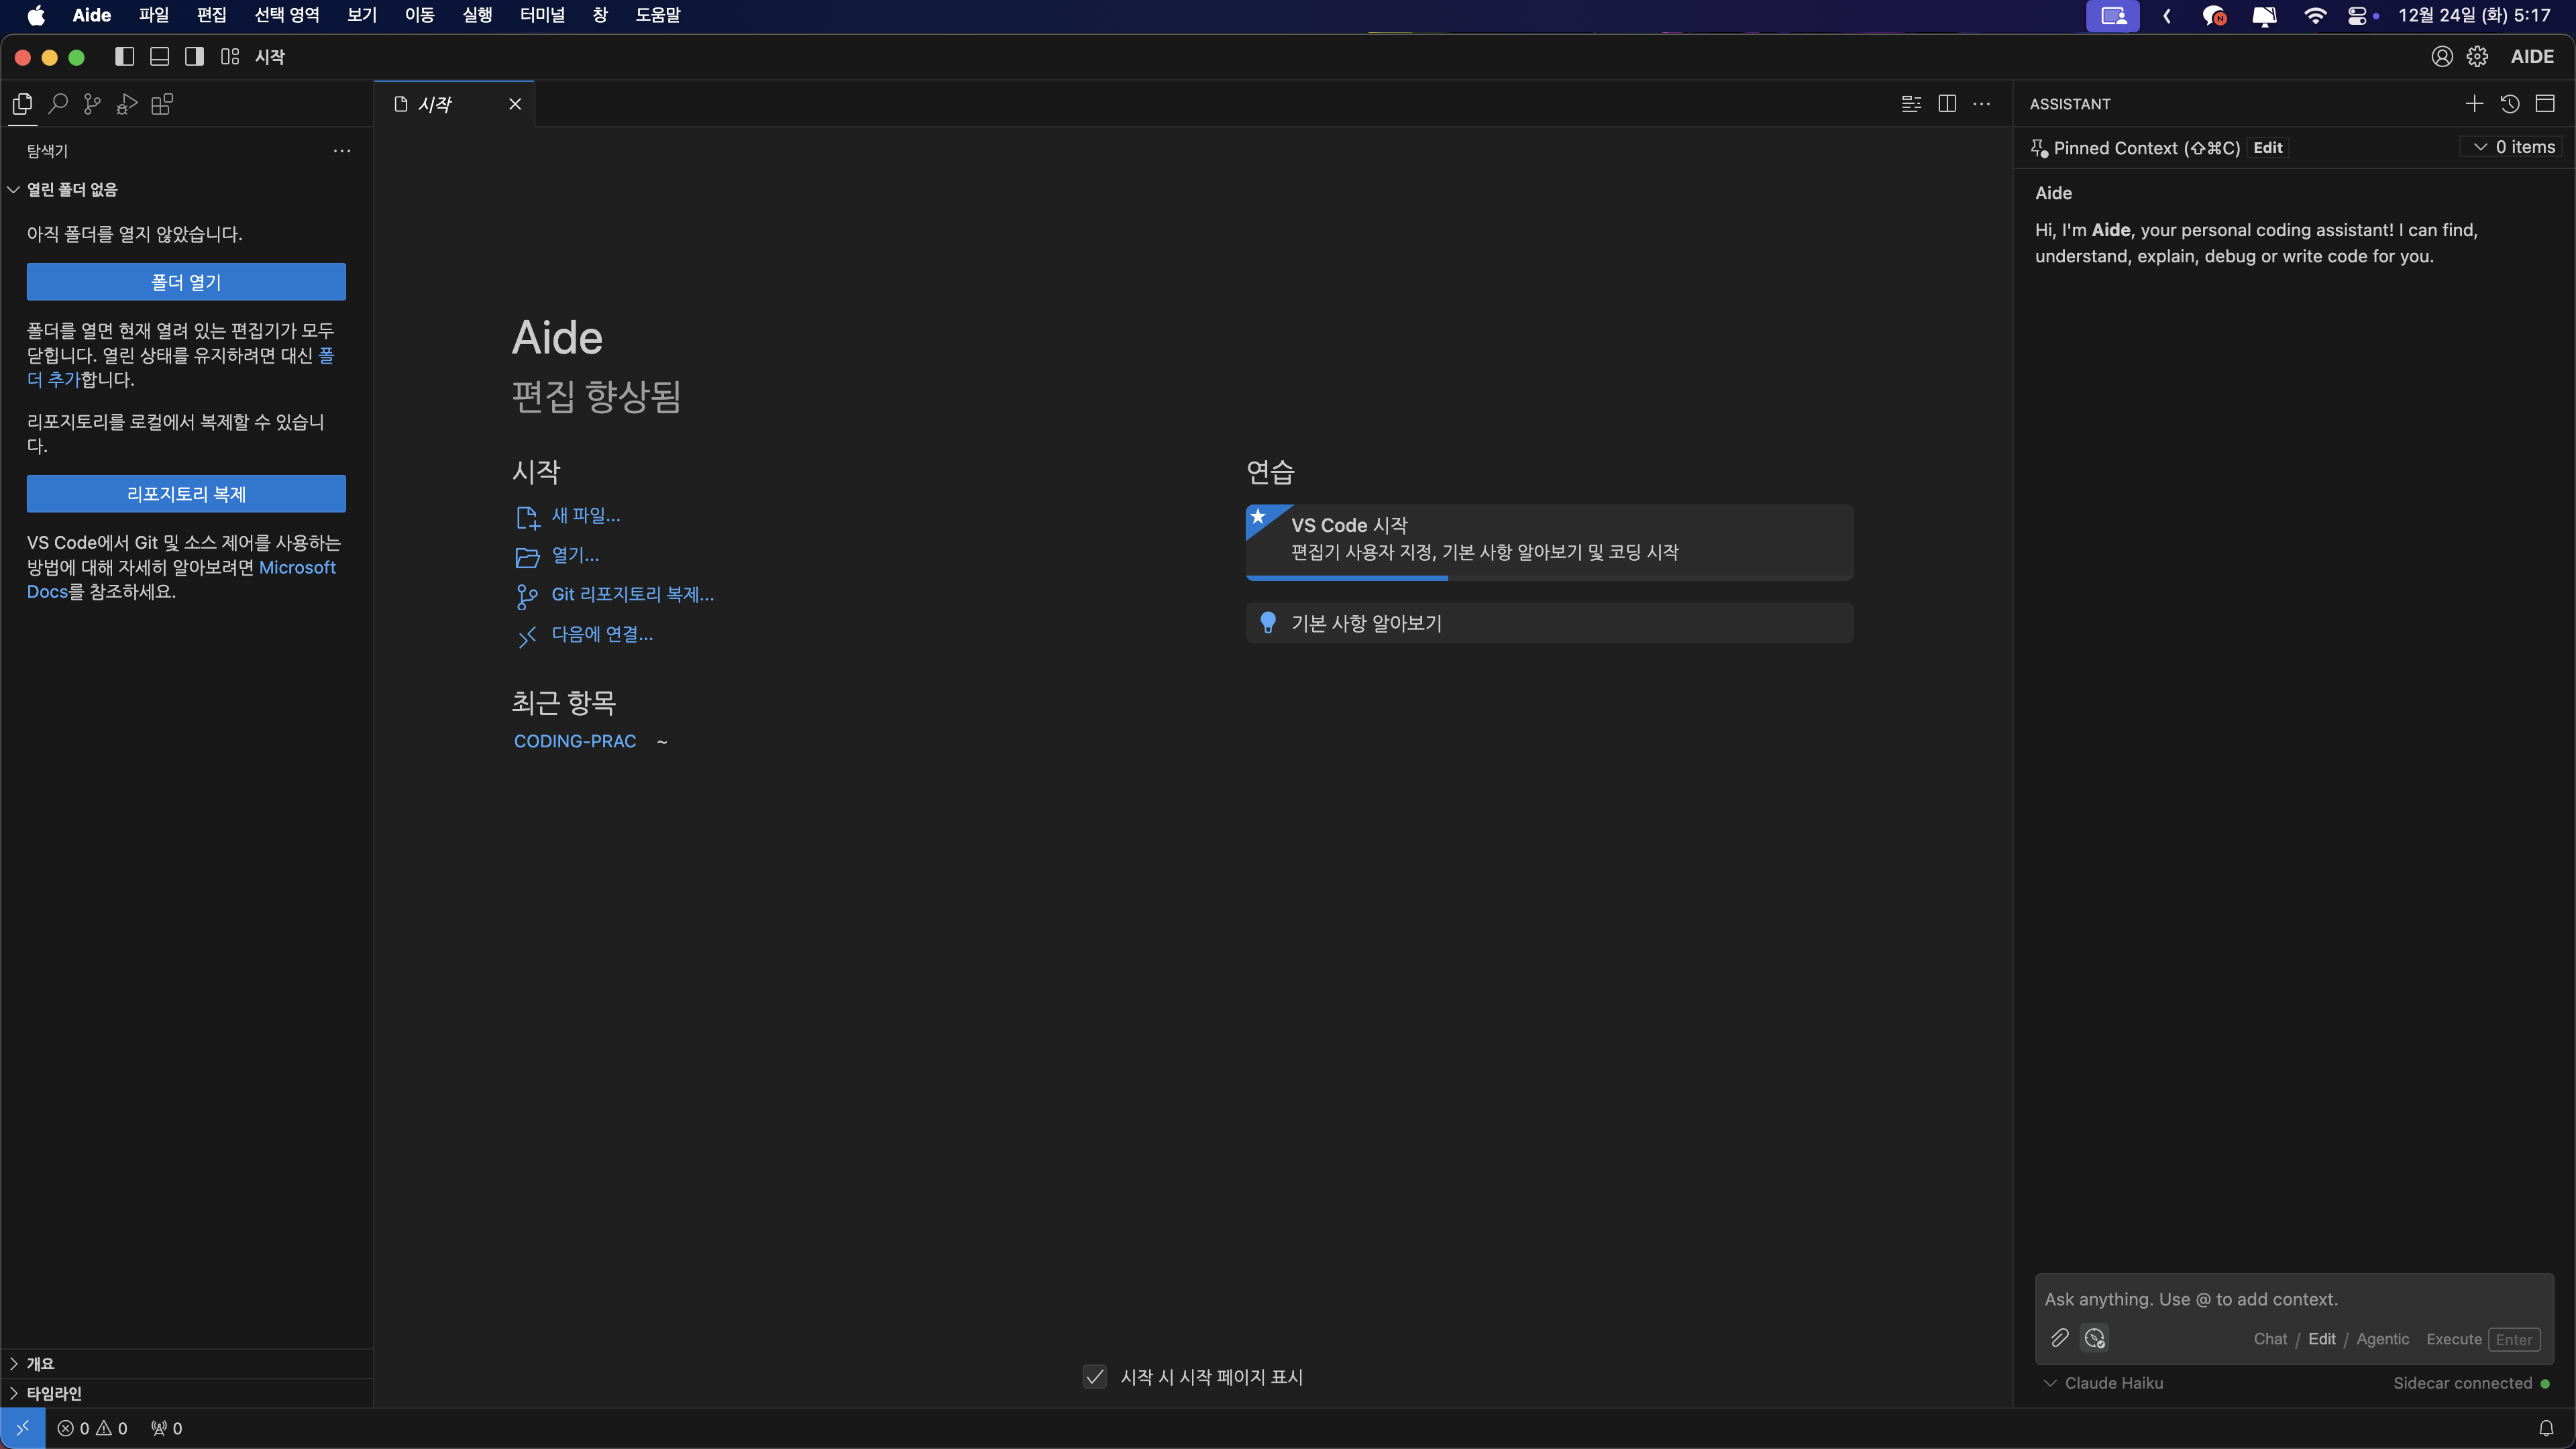Switch the assistant to Chat mode

[2270, 1339]
